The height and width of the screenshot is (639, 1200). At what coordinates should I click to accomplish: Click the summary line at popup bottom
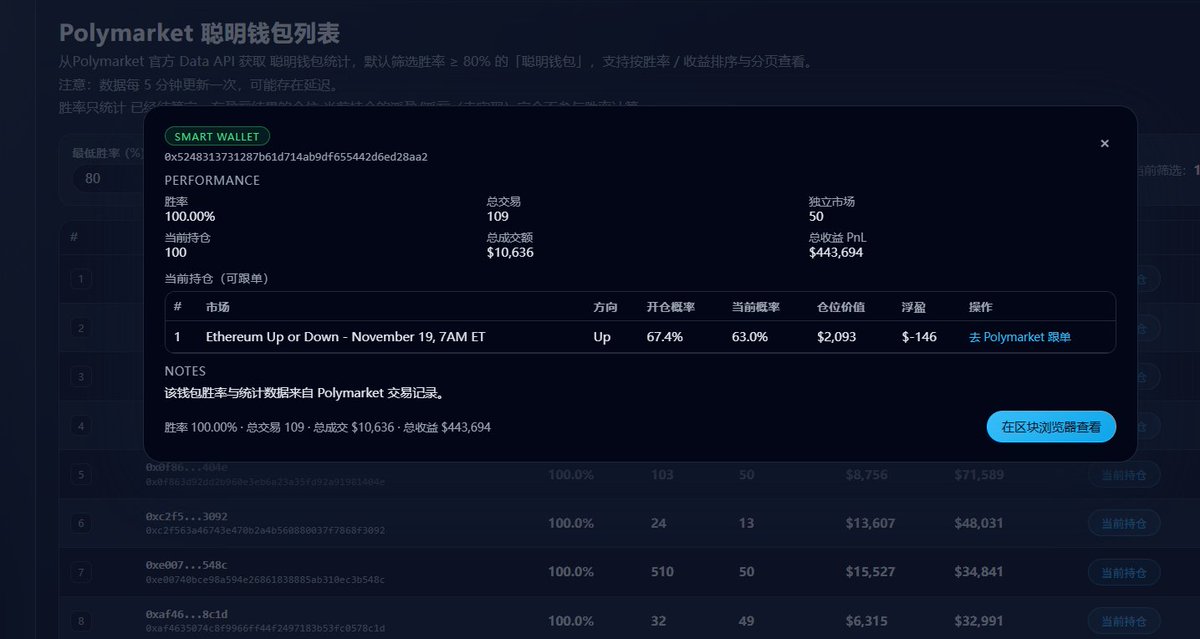click(328, 427)
